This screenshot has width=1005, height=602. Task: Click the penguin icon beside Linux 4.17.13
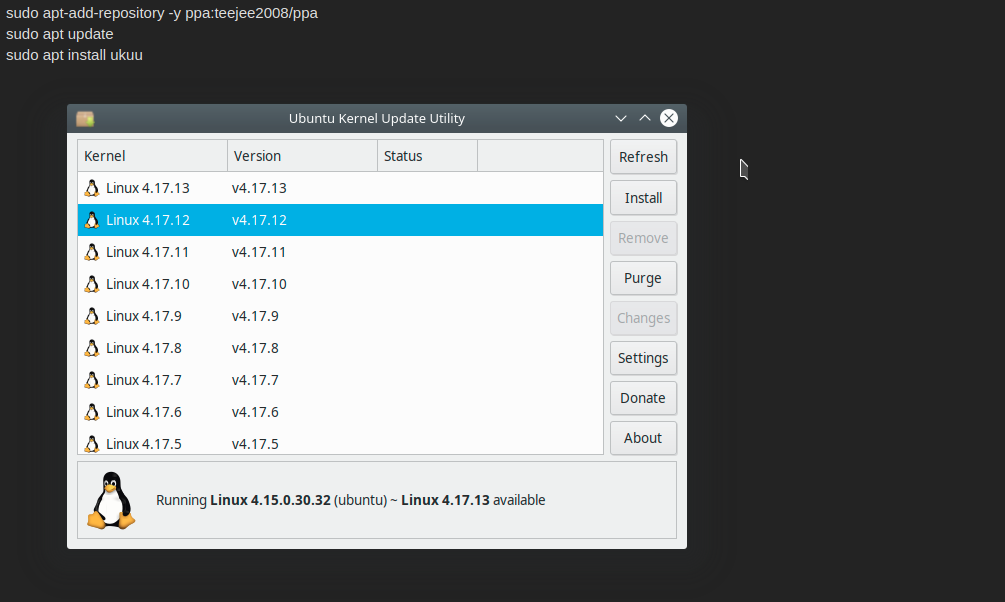[x=92, y=188]
